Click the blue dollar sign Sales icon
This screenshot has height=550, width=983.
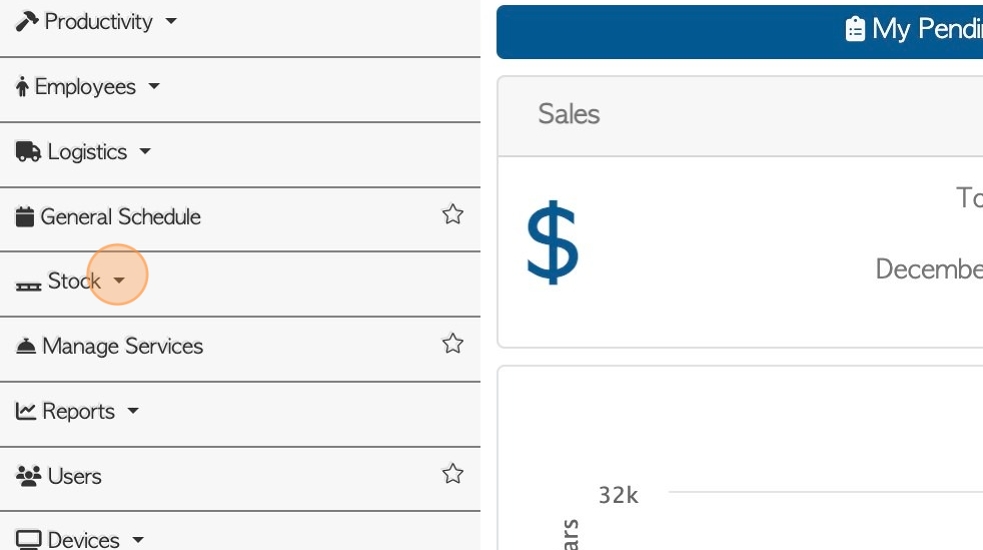click(552, 243)
